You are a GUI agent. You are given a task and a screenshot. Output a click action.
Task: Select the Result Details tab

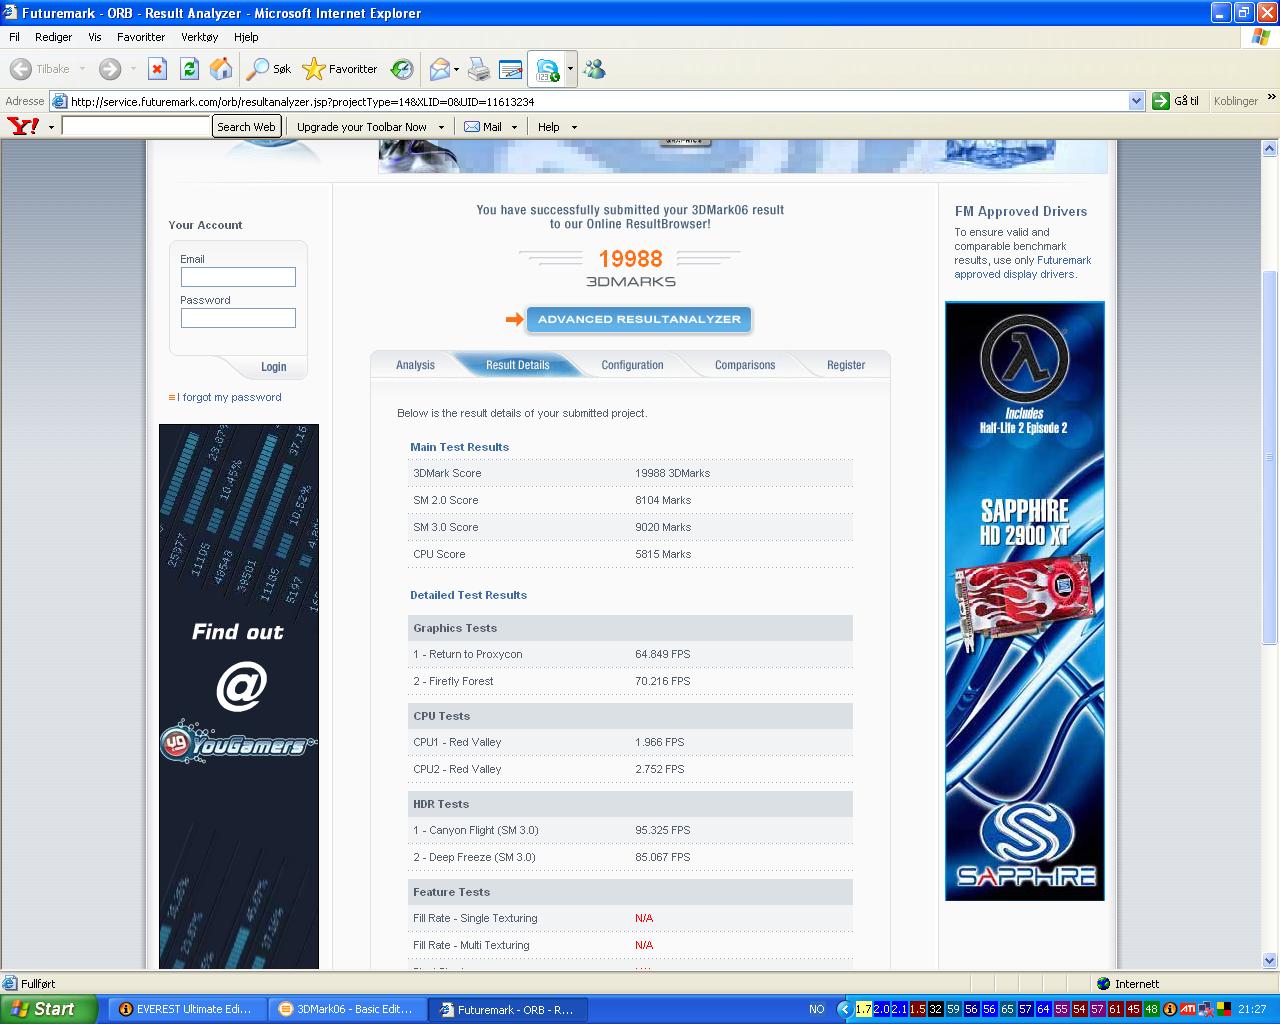click(x=518, y=365)
